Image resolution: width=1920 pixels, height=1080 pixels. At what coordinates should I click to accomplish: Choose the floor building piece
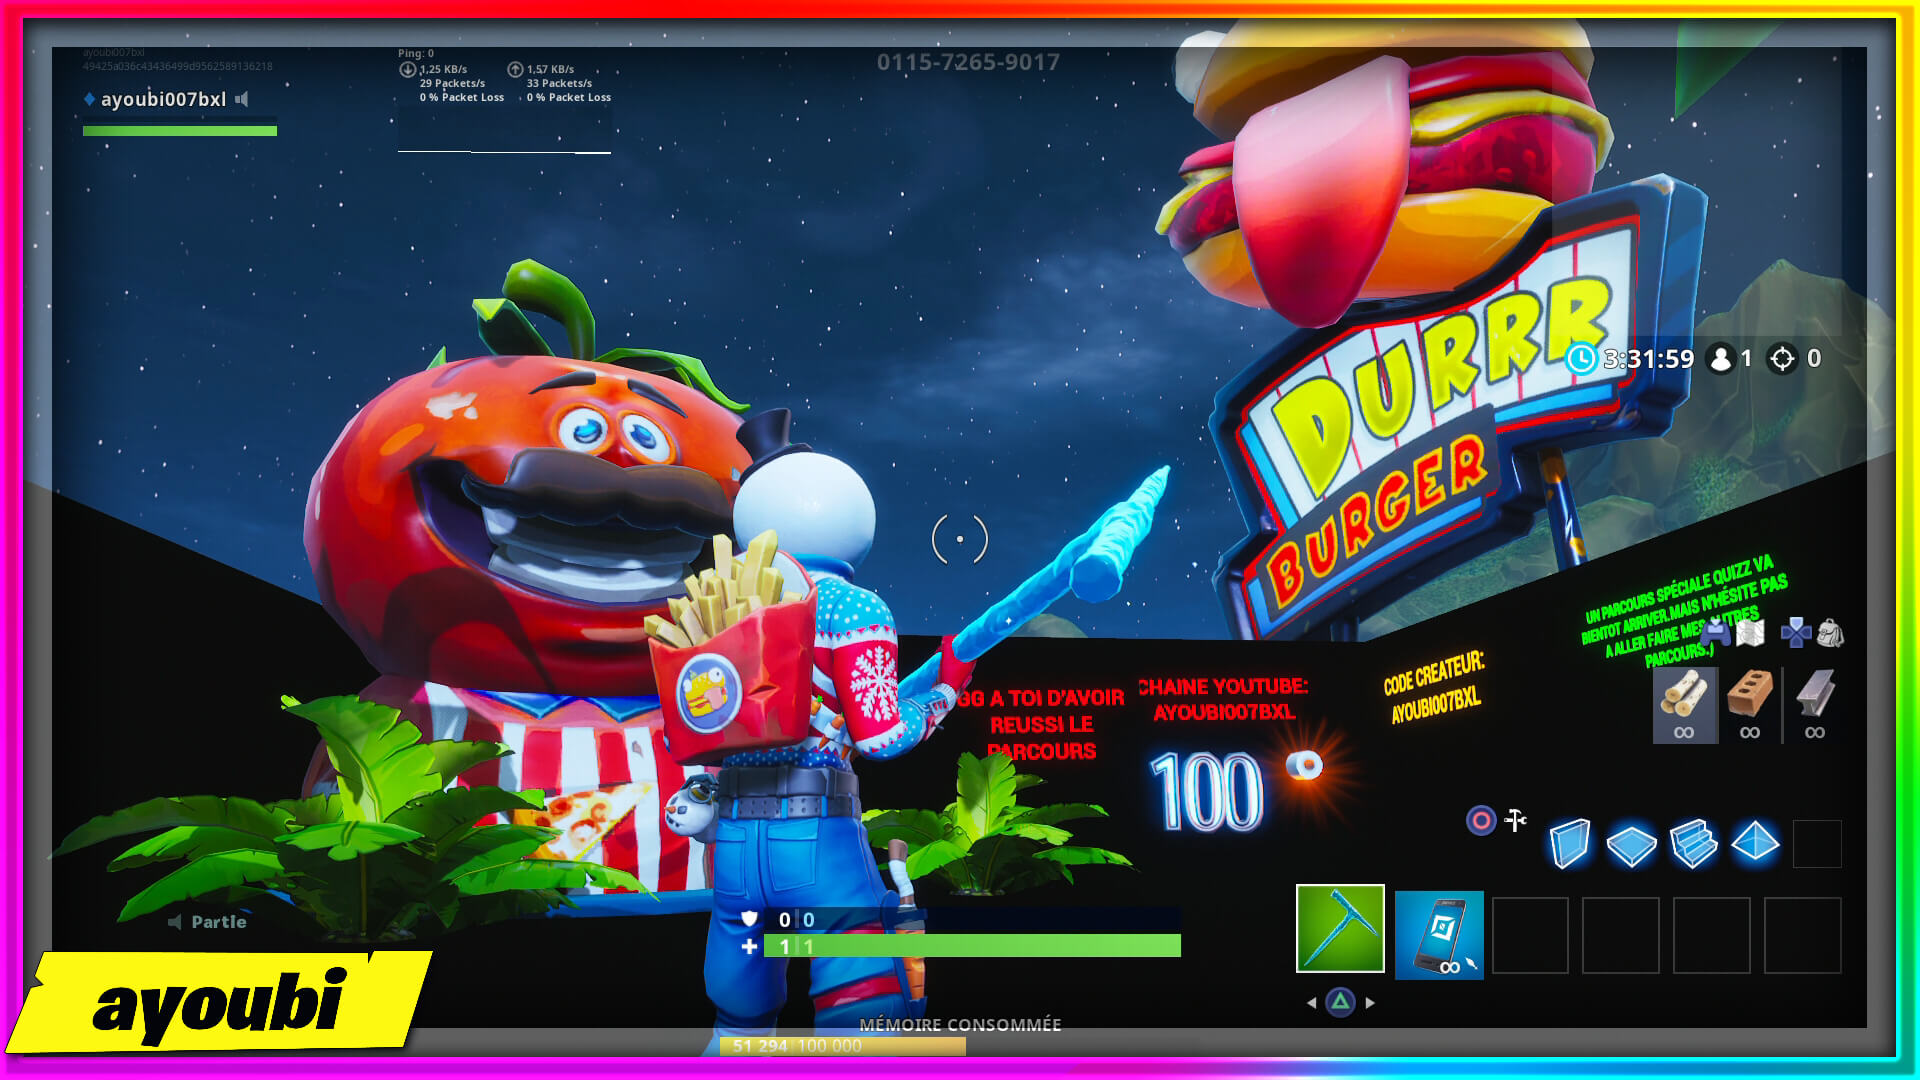point(1631,845)
